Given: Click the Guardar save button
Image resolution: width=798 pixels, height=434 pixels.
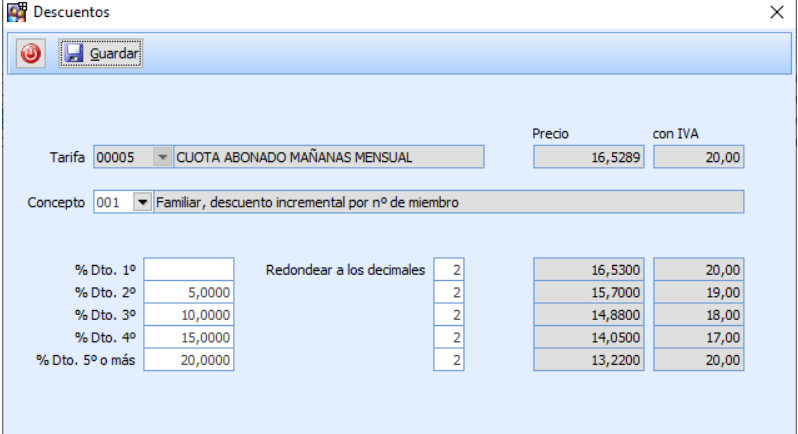Looking at the screenshot, I should [x=100, y=53].
